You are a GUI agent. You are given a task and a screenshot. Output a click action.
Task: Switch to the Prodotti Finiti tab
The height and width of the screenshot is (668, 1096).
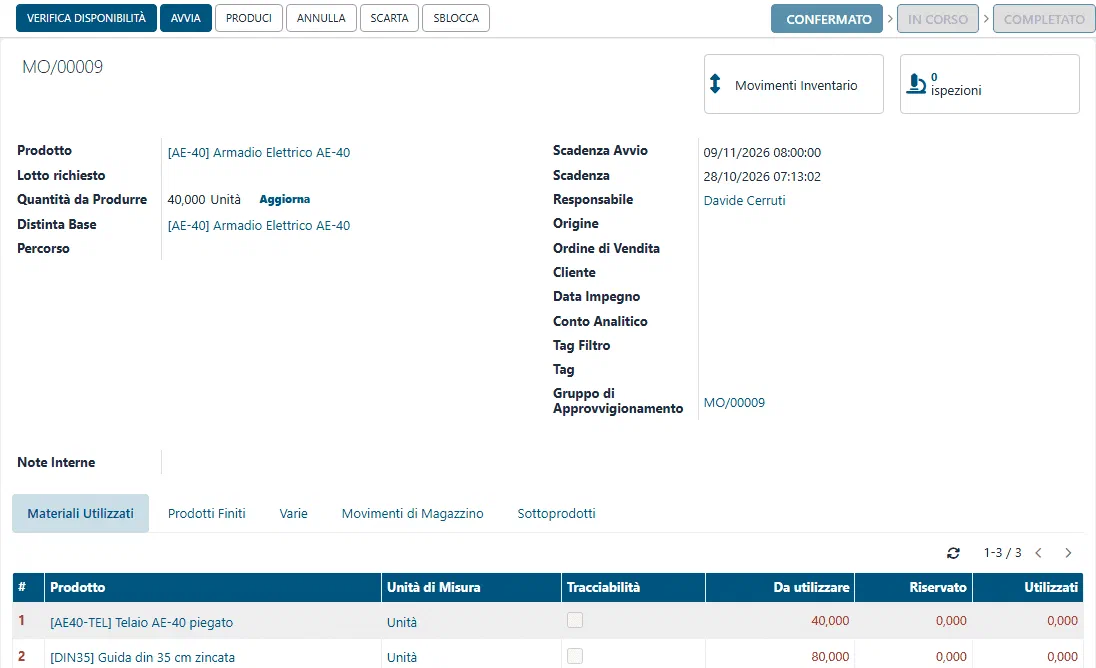207,514
